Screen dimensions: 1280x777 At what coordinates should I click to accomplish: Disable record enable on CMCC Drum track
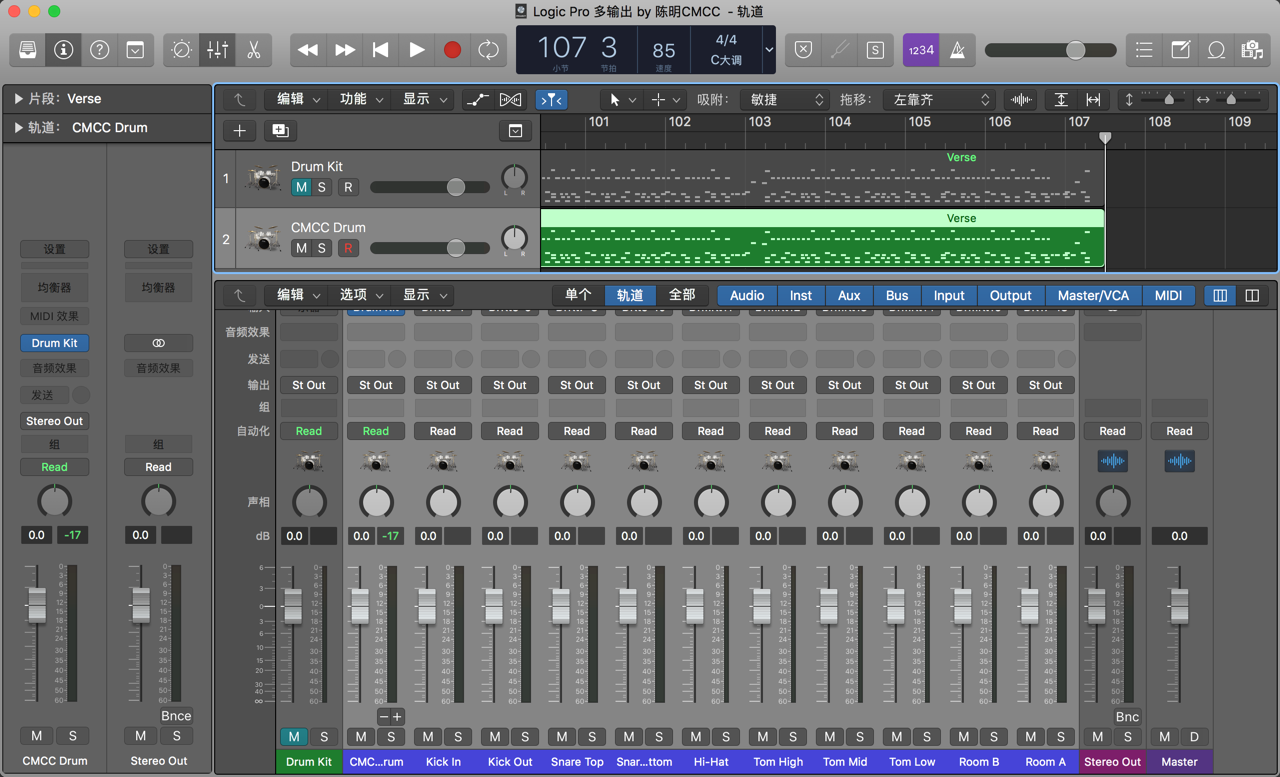tap(348, 247)
